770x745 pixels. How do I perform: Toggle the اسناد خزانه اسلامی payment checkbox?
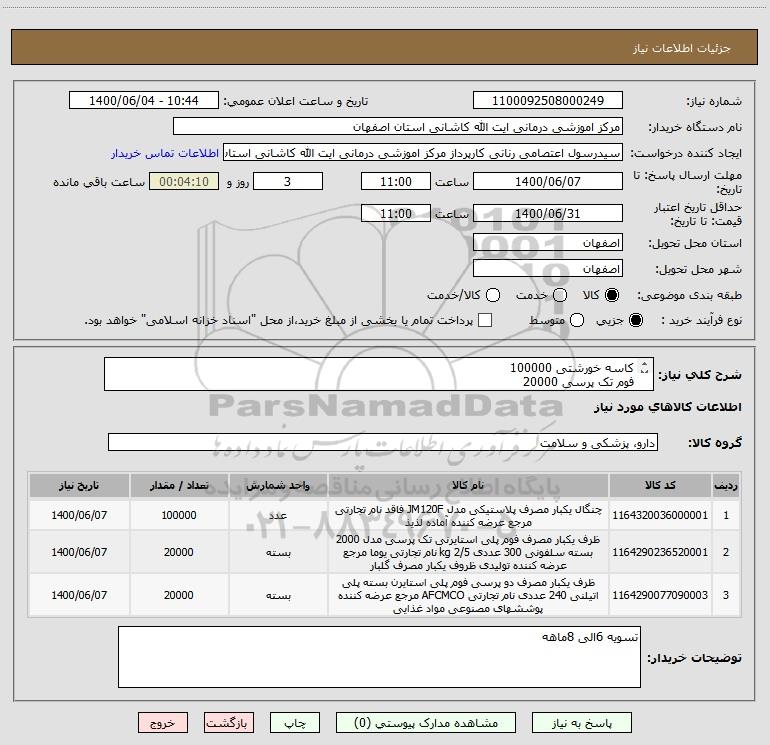[x=485, y=320]
